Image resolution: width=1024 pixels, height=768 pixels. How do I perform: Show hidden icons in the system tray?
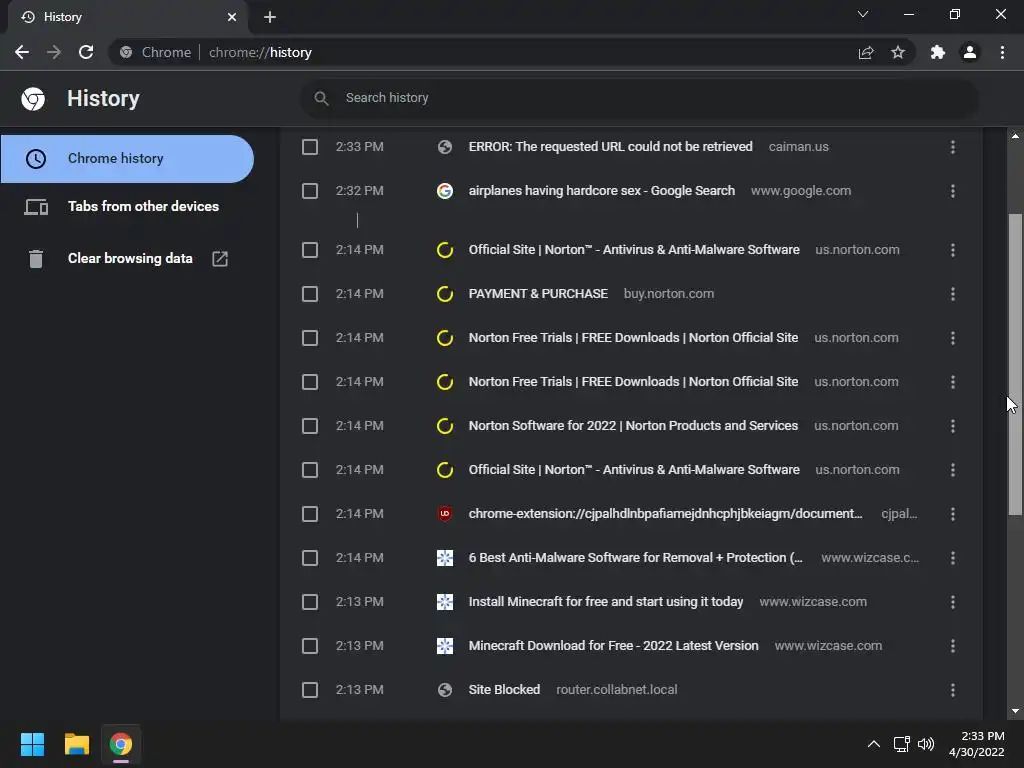point(874,744)
